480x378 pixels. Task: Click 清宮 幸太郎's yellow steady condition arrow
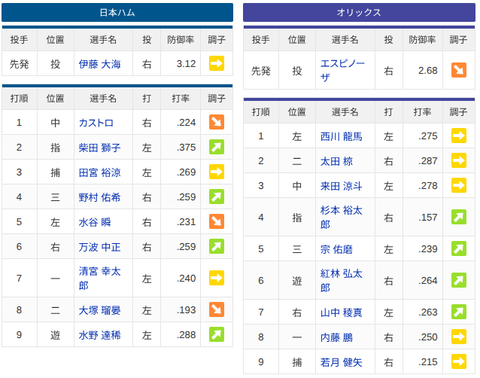tap(216, 278)
